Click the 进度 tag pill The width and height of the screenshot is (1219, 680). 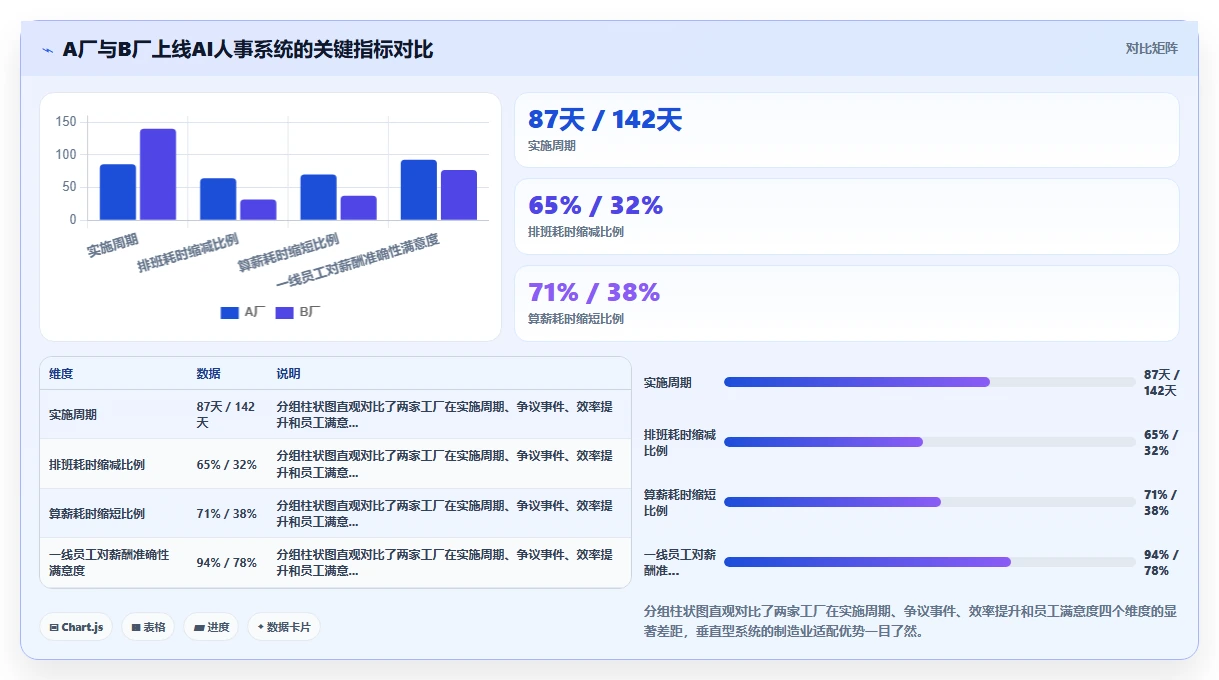coord(211,627)
